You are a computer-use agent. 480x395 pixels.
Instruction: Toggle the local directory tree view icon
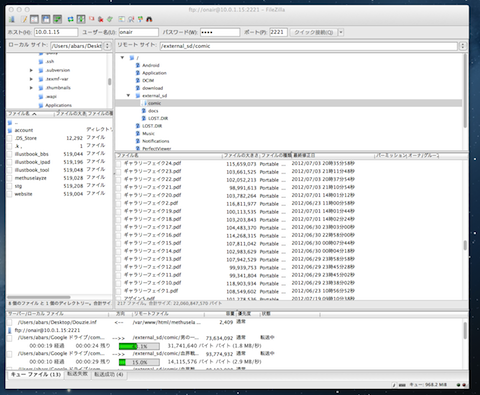pyautogui.click(x=34, y=19)
